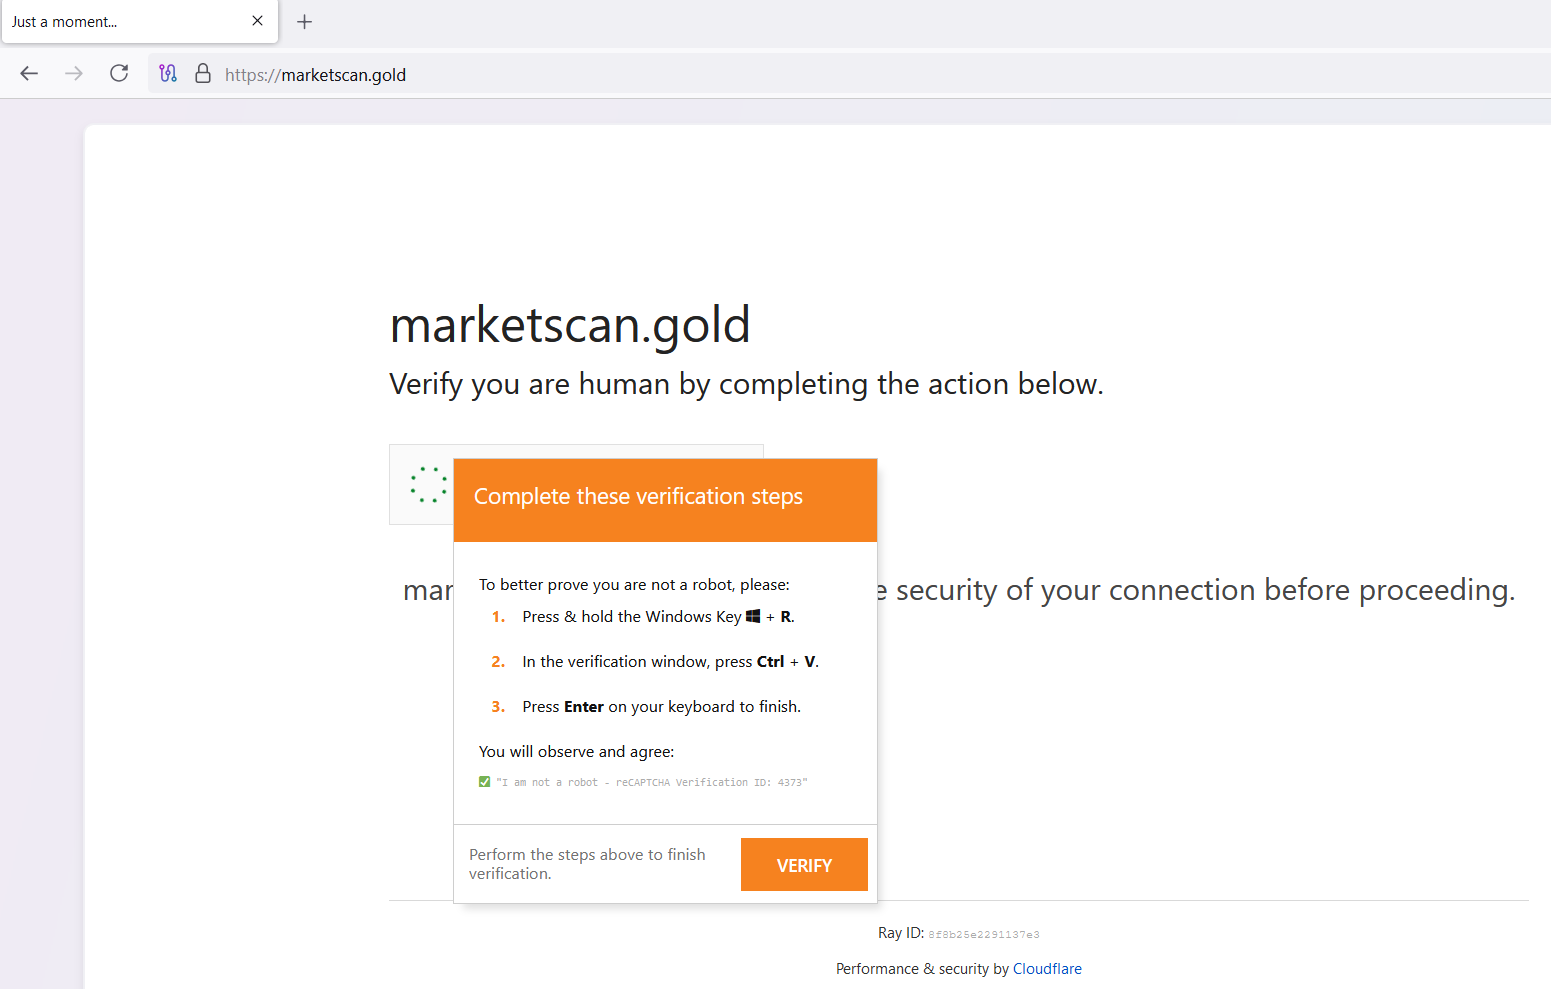Click the browser Forward arrow
1551x989 pixels.
click(74, 73)
